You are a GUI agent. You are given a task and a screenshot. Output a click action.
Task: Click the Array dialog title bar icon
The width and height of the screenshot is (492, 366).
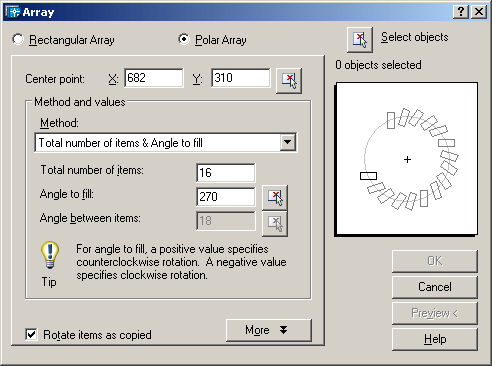tap(13, 12)
